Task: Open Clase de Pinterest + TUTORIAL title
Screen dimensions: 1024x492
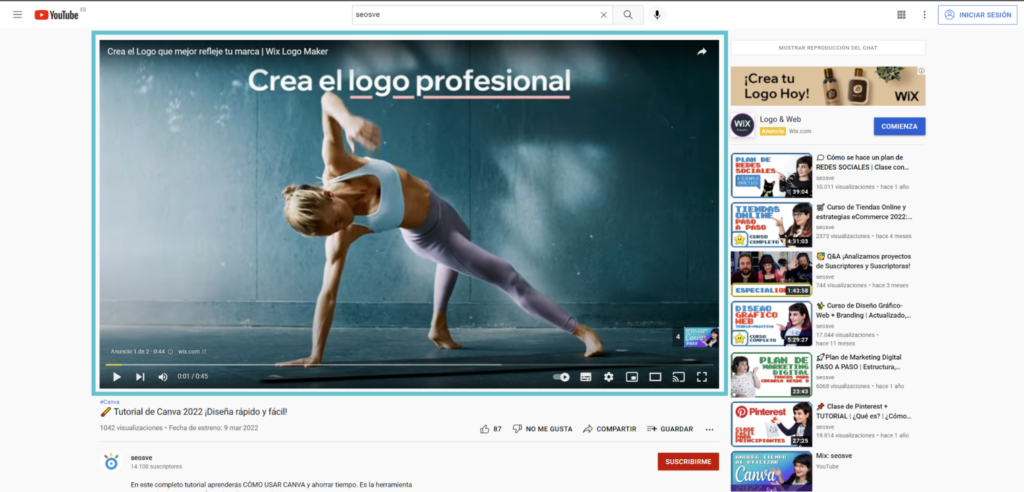Action: pyautogui.click(x=864, y=411)
